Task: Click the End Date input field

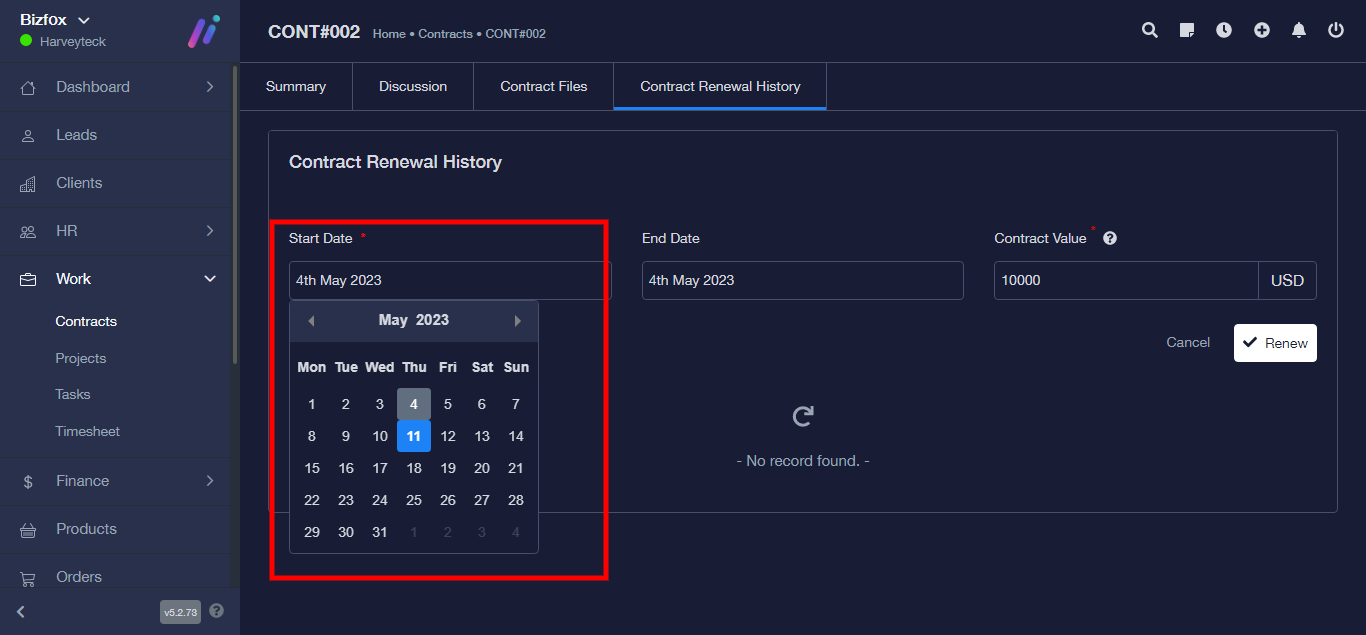Action: pos(802,281)
